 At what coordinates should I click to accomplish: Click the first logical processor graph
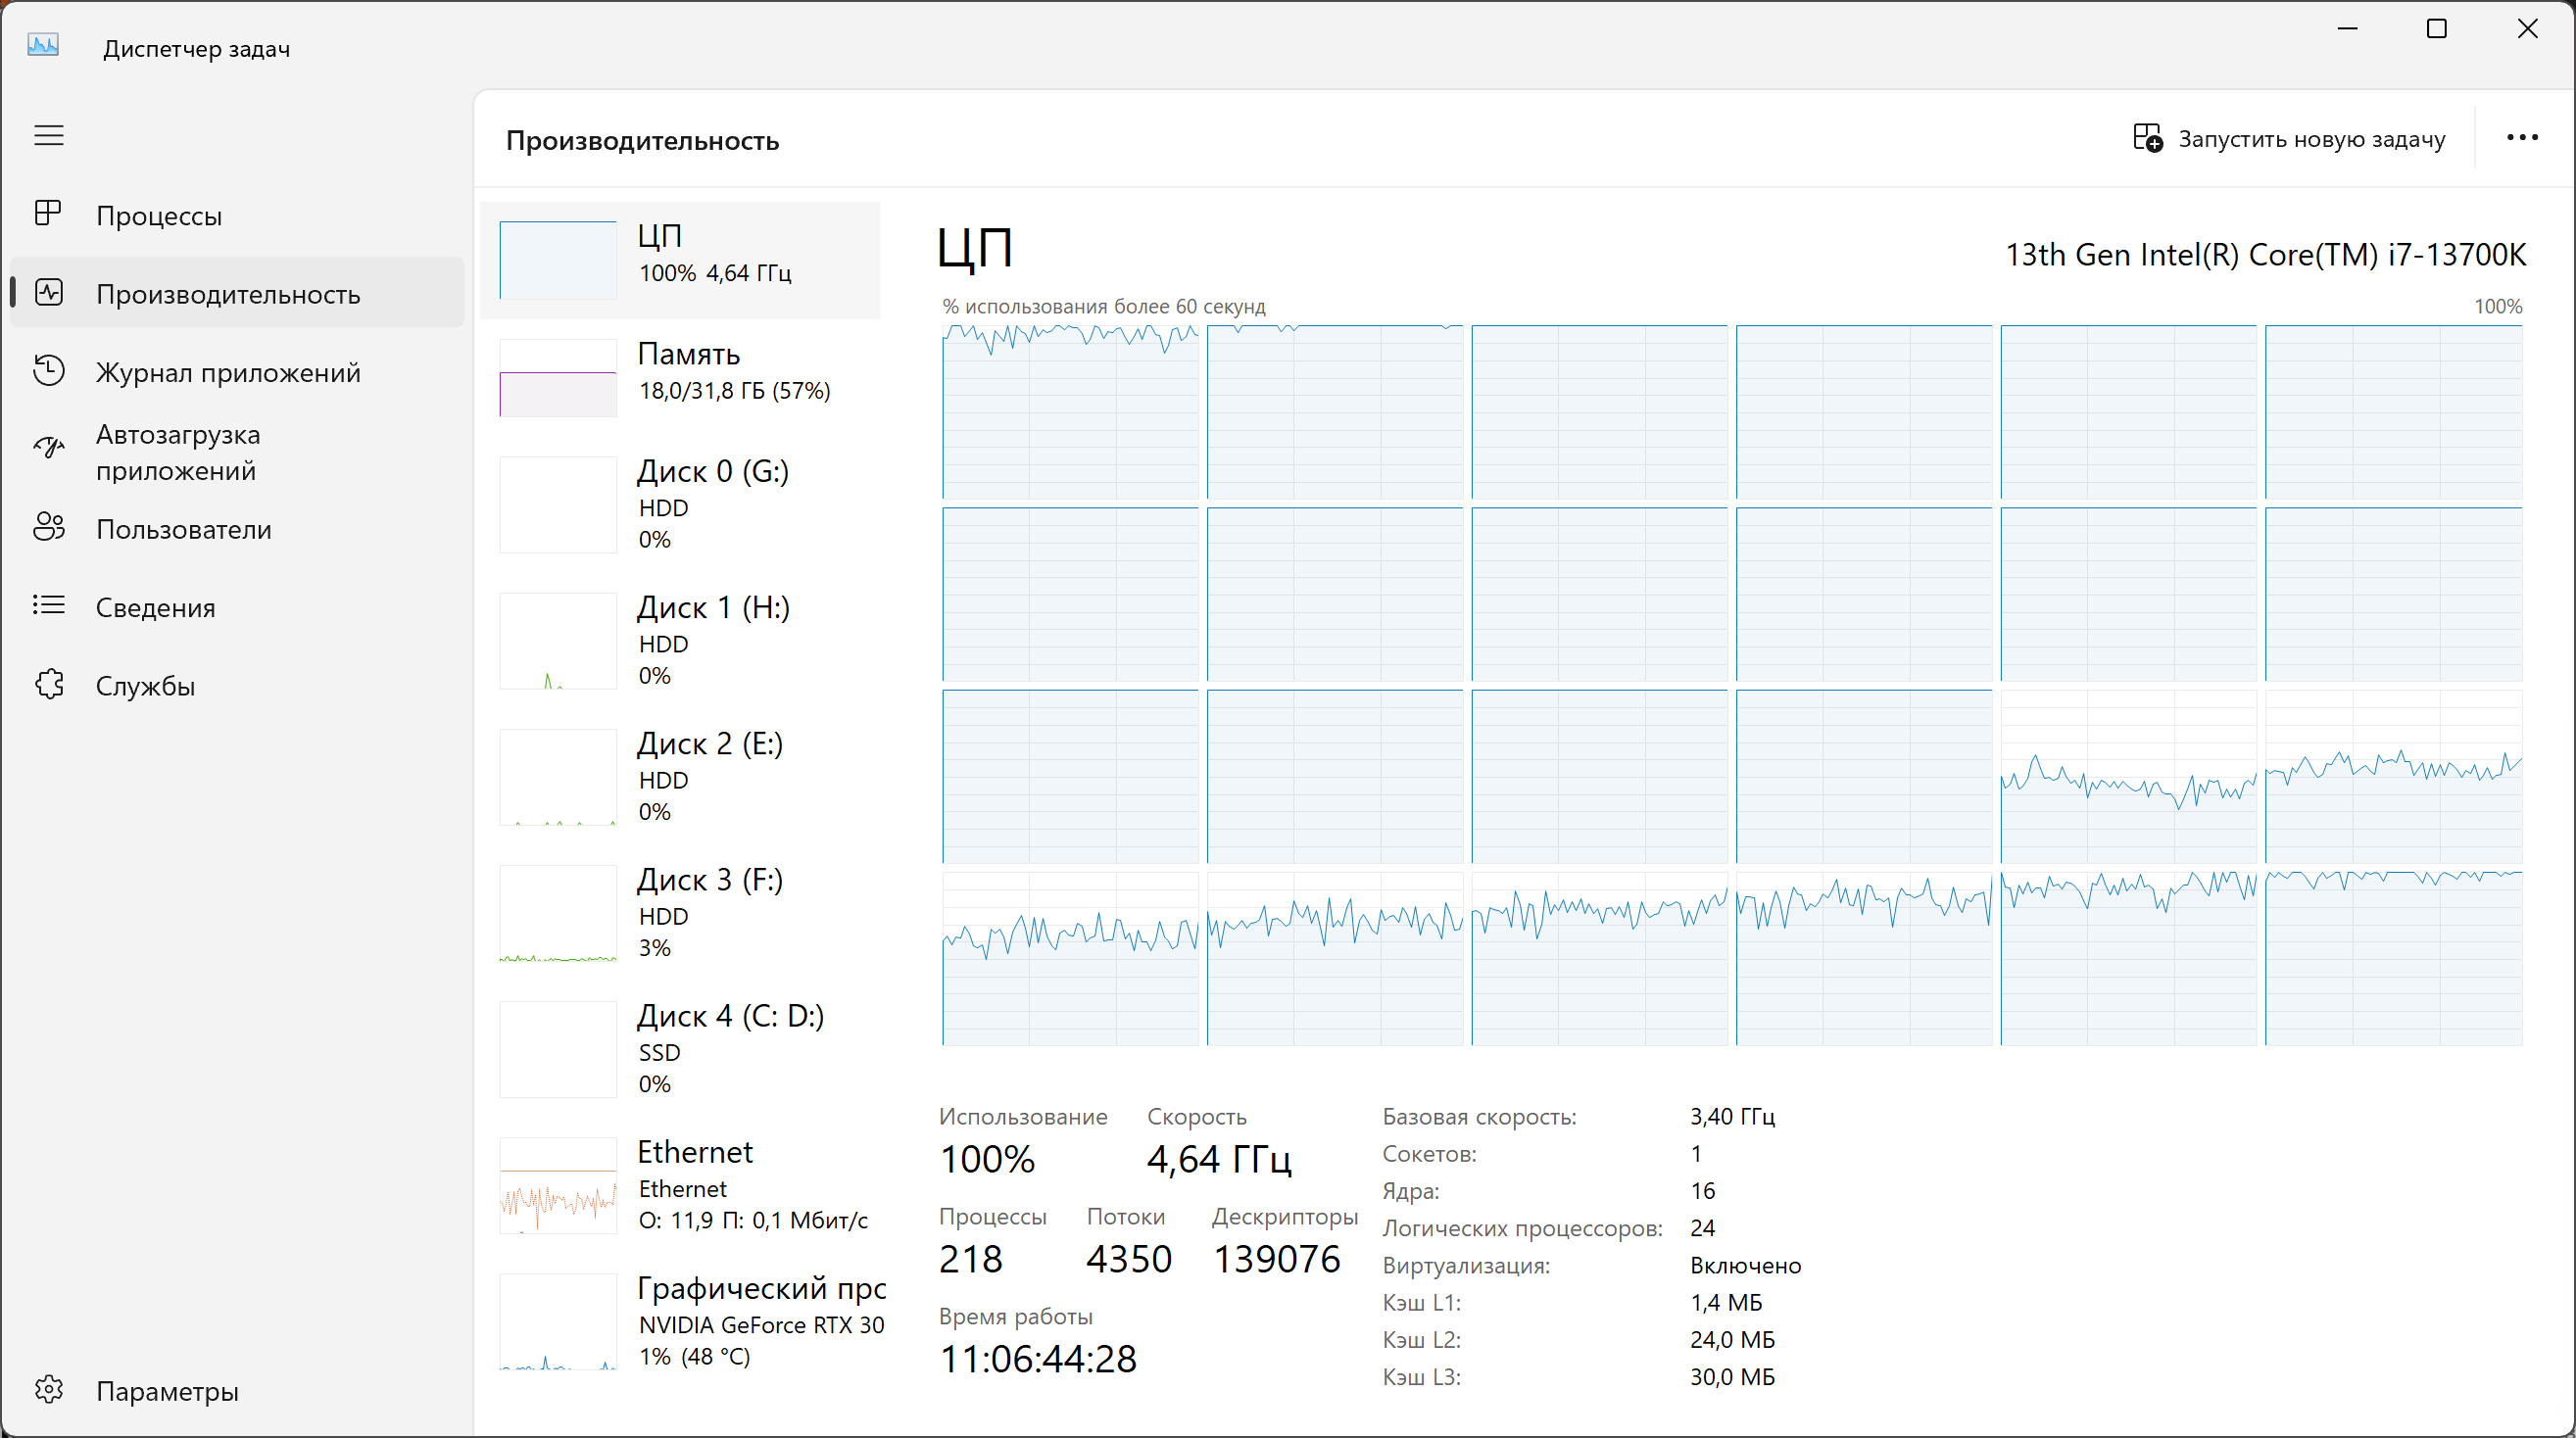click(x=1069, y=412)
